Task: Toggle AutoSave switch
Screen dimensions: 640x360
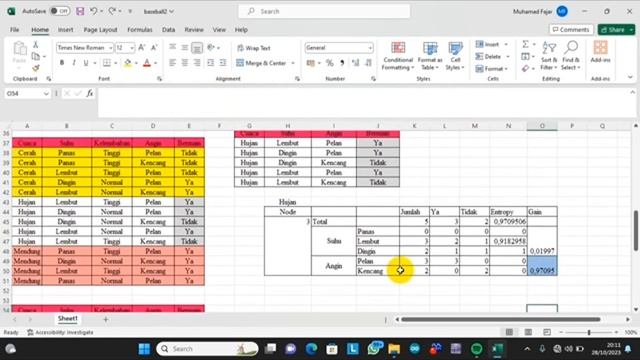Action: click(x=60, y=11)
